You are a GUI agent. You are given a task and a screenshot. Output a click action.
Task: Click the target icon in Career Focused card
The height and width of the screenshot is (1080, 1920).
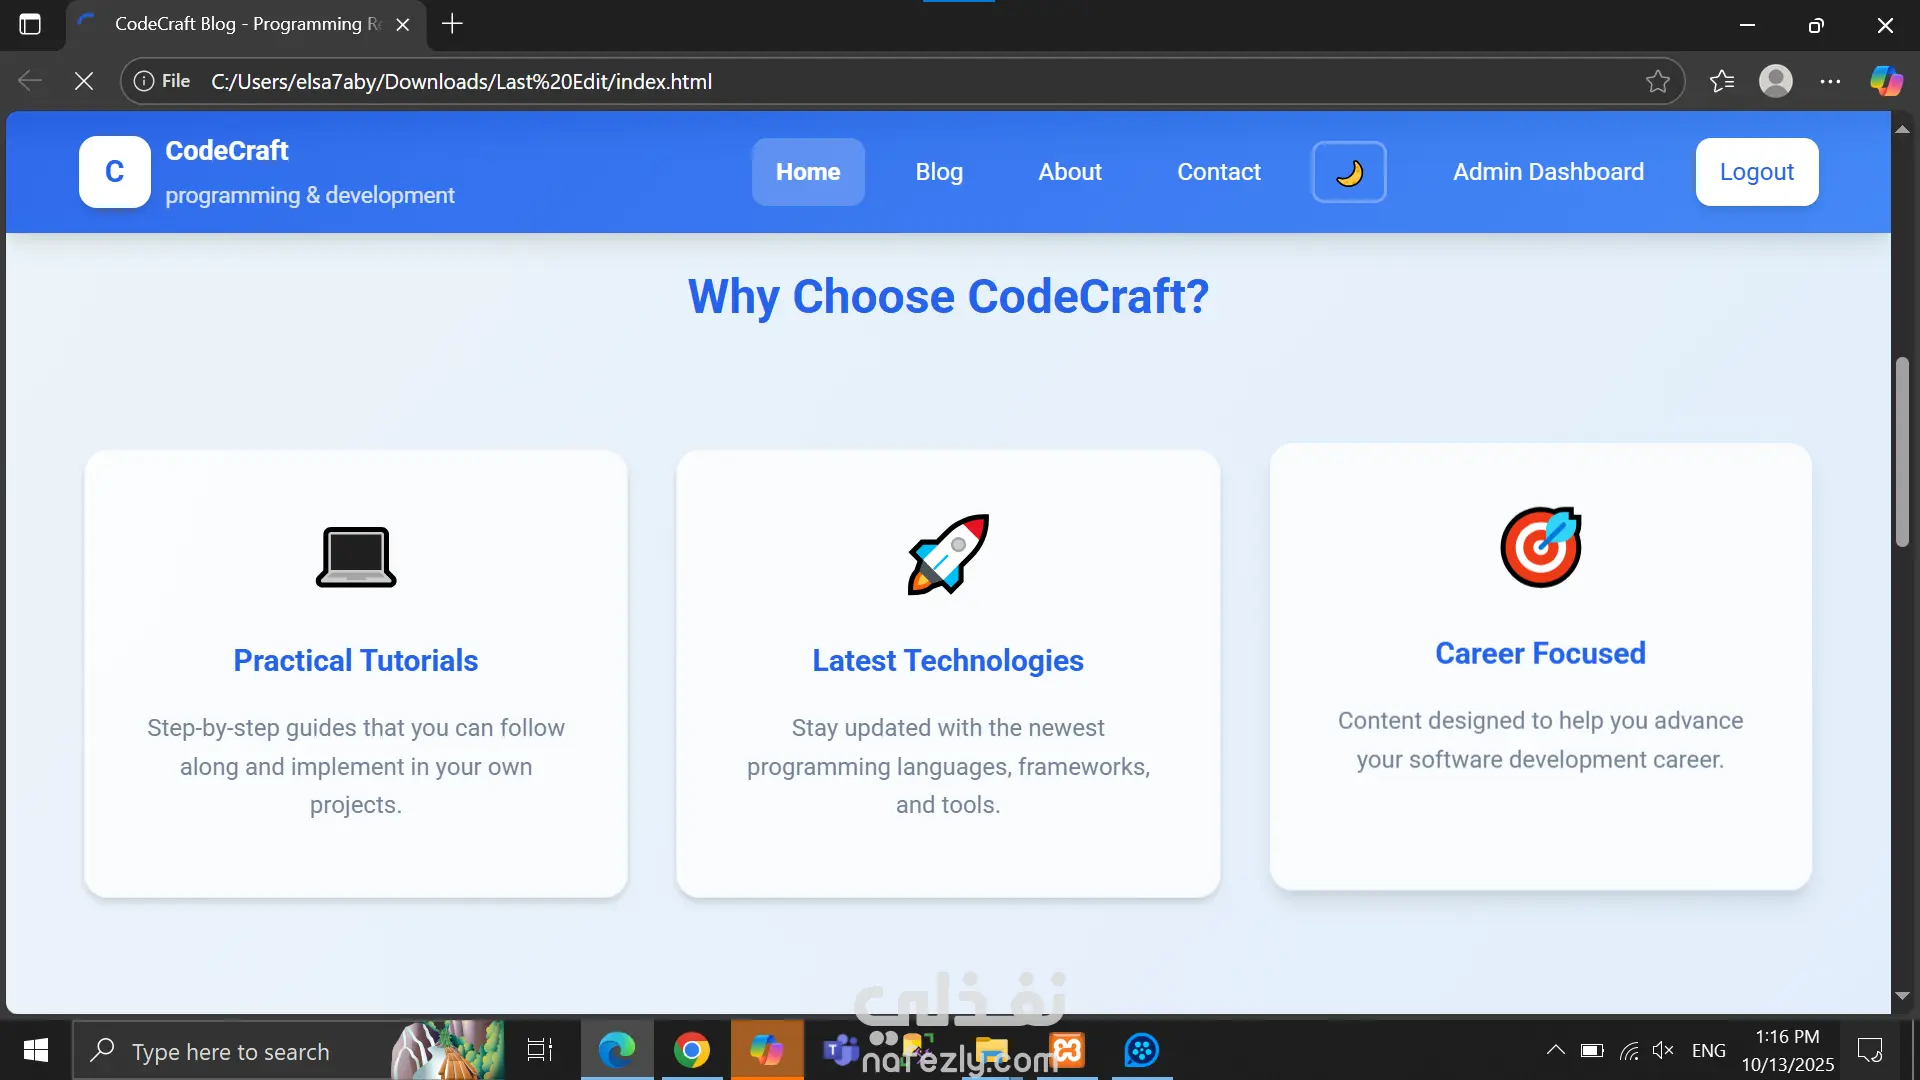point(1540,547)
